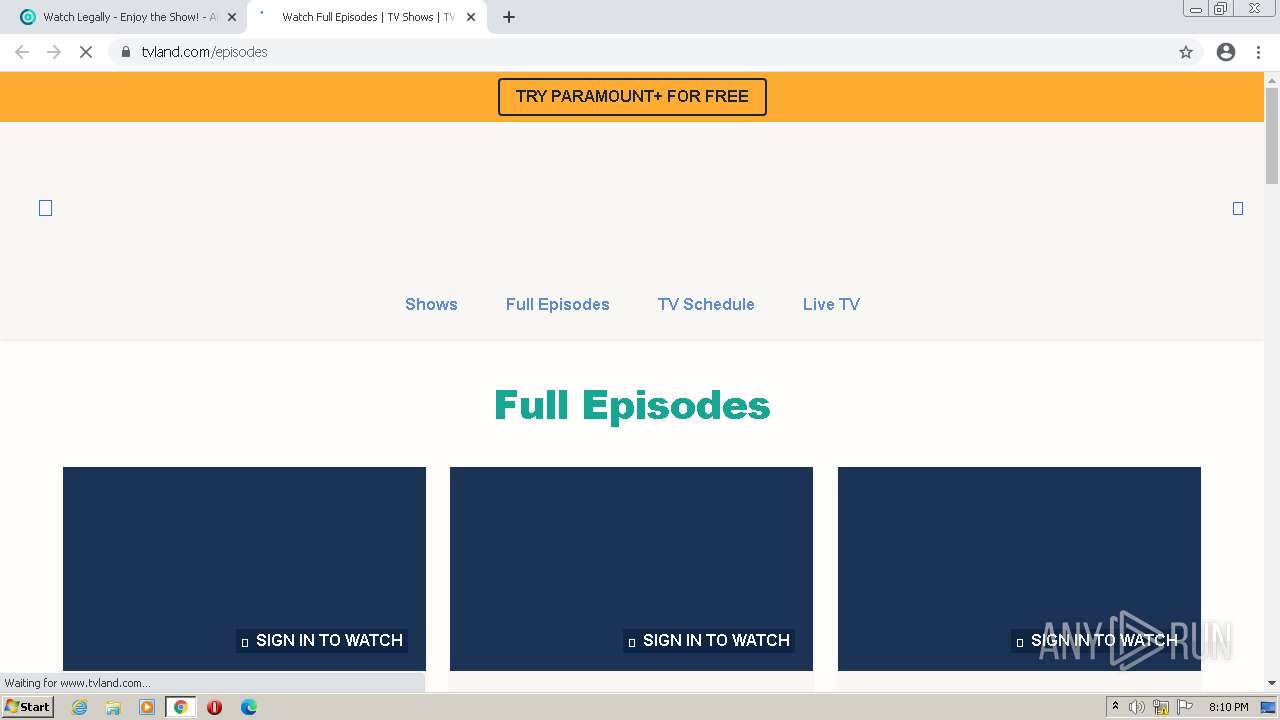The image size is (1280, 720).
Task: Open the network tray icon
Action: pos(1161,707)
